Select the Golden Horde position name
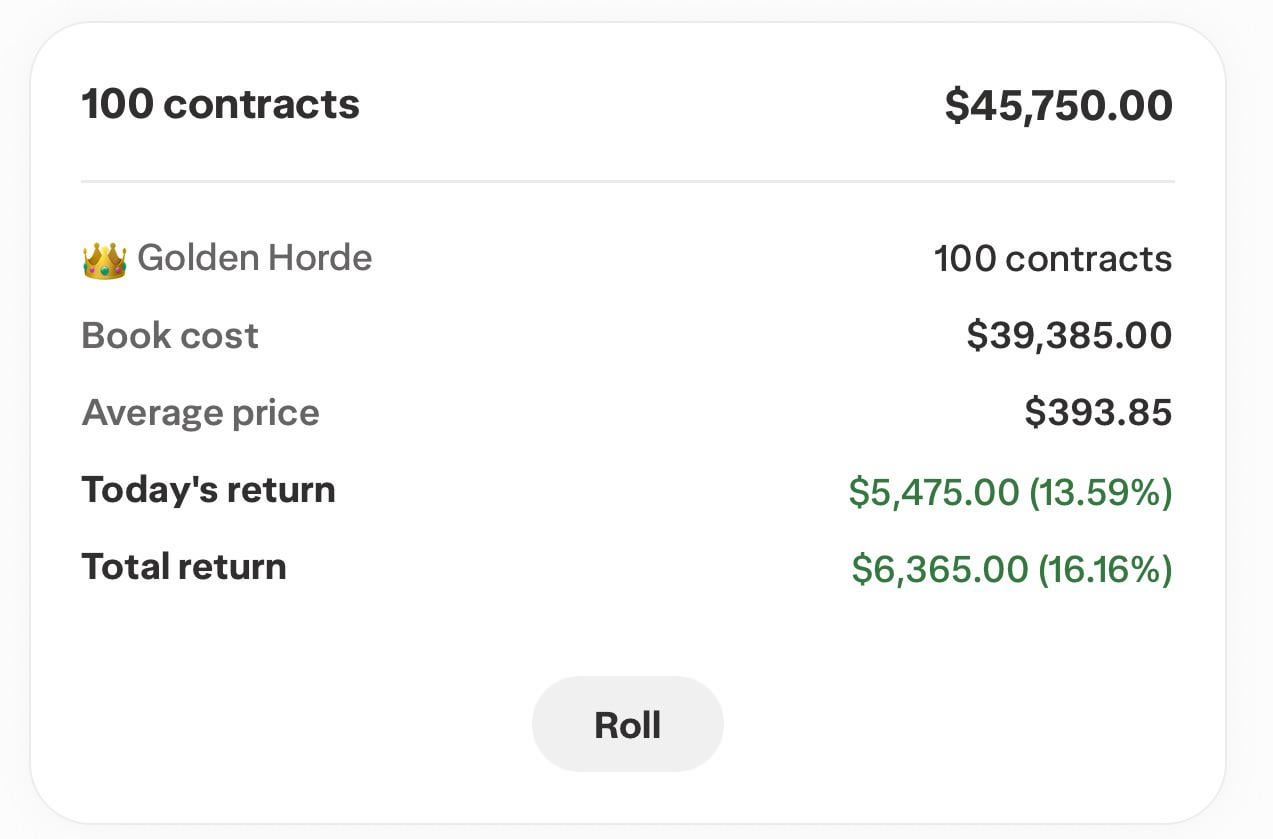The image size is (1273, 839). (255, 258)
